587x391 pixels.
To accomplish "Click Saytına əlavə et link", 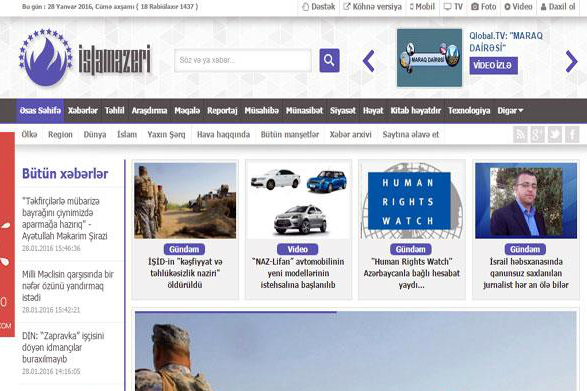I will coord(411,134).
